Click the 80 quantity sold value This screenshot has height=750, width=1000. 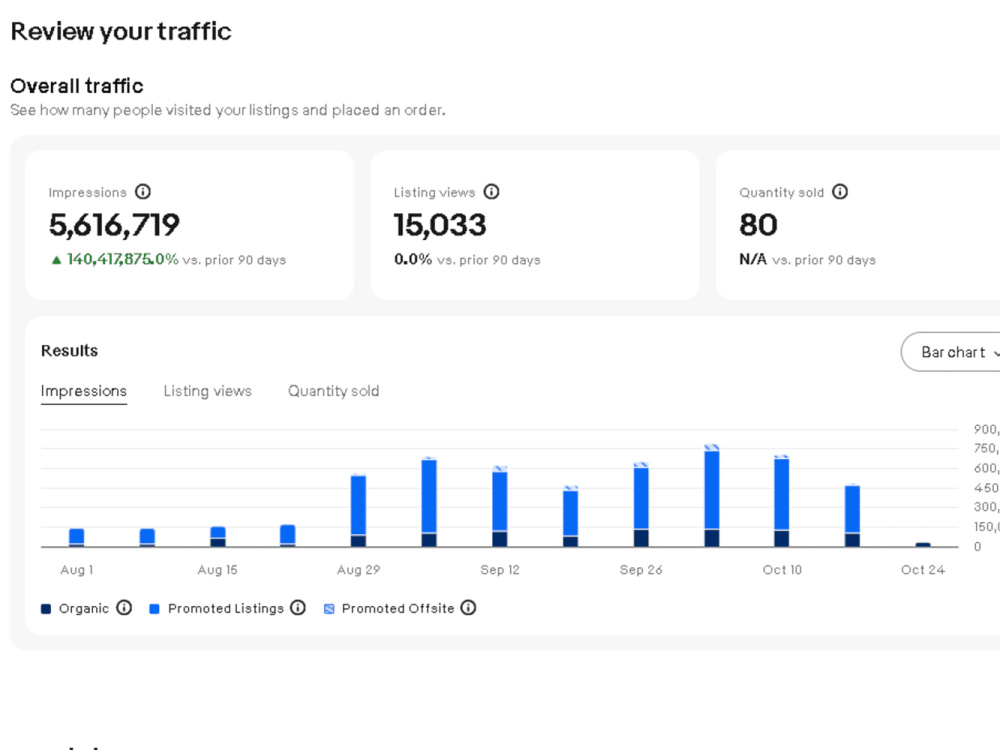(x=758, y=225)
